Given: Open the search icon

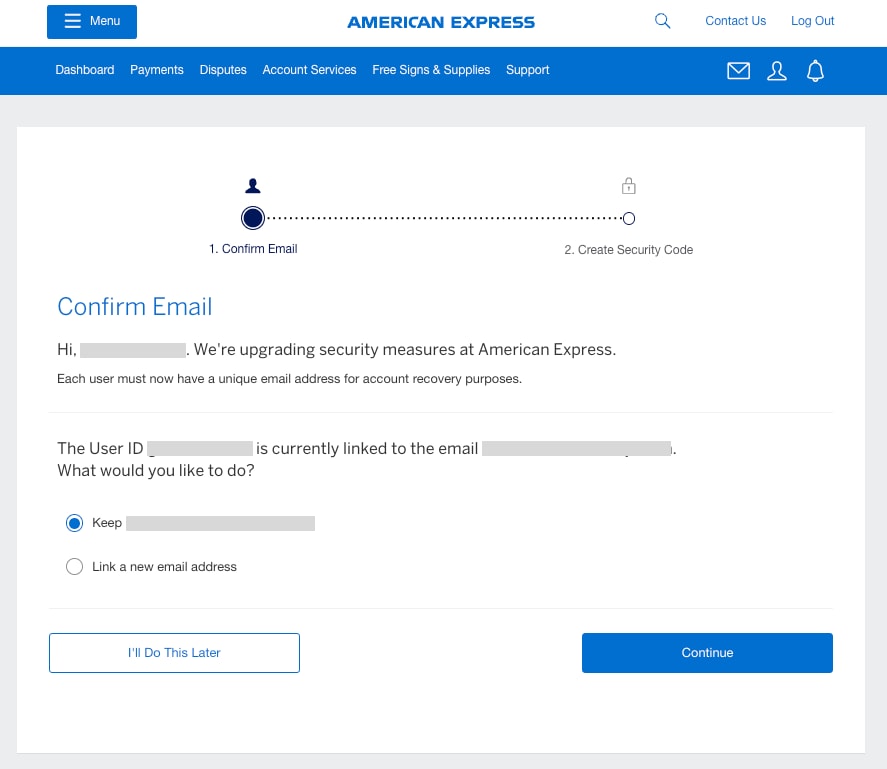Looking at the screenshot, I should coord(661,20).
